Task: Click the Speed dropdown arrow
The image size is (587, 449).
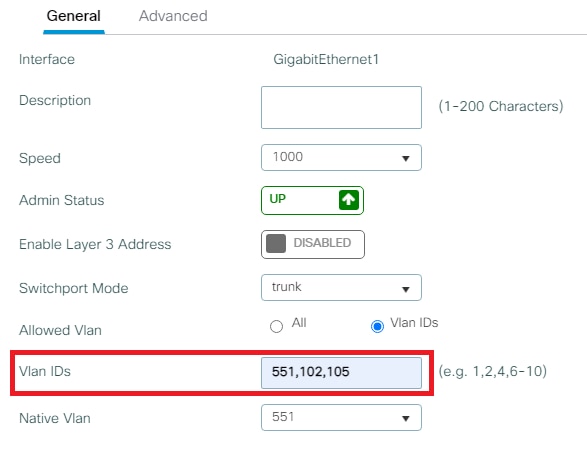Action: [x=405, y=158]
